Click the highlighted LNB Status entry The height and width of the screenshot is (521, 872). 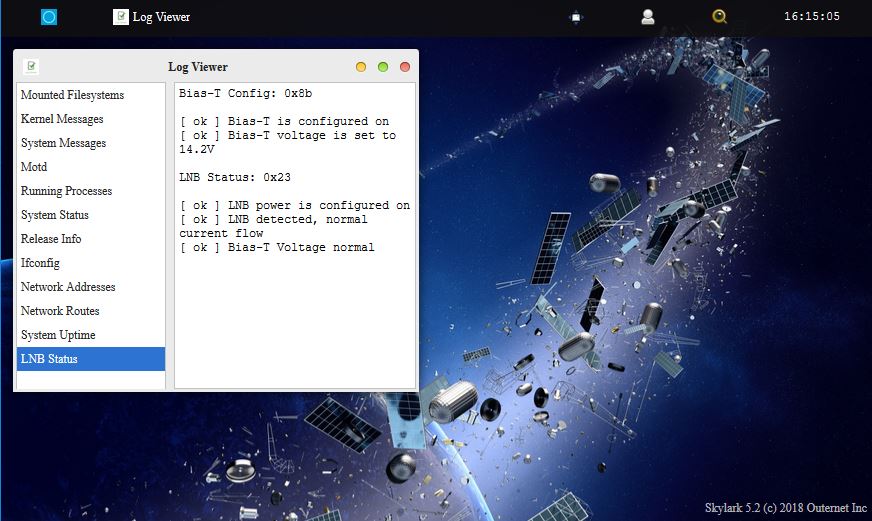coord(91,359)
